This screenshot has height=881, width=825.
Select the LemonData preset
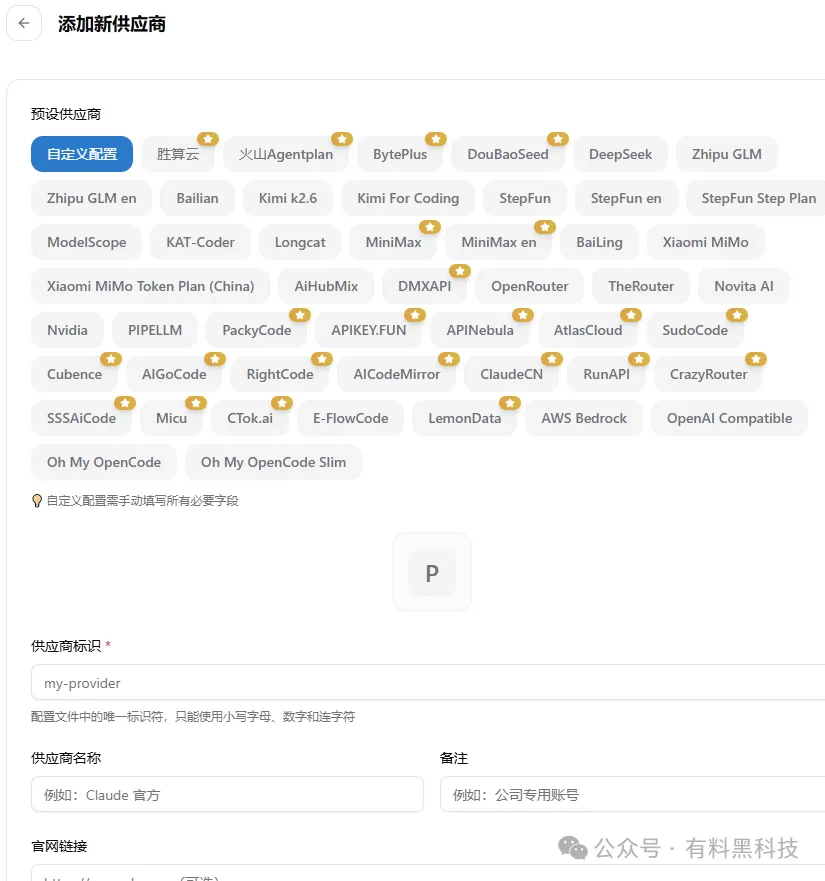[465, 418]
